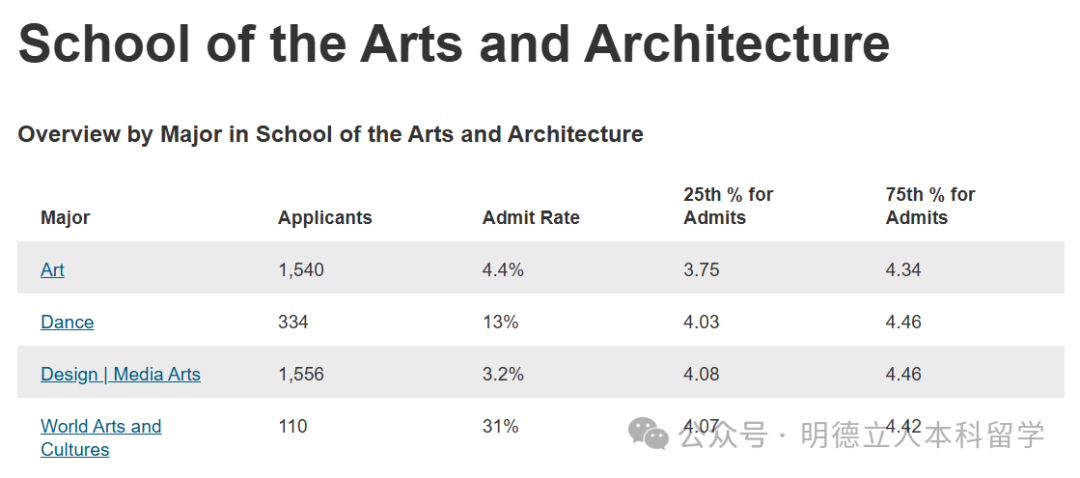Image resolution: width=1080 pixels, height=478 pixels.
Task: Click the Admit Rate column header
Action: pos(530,217)
